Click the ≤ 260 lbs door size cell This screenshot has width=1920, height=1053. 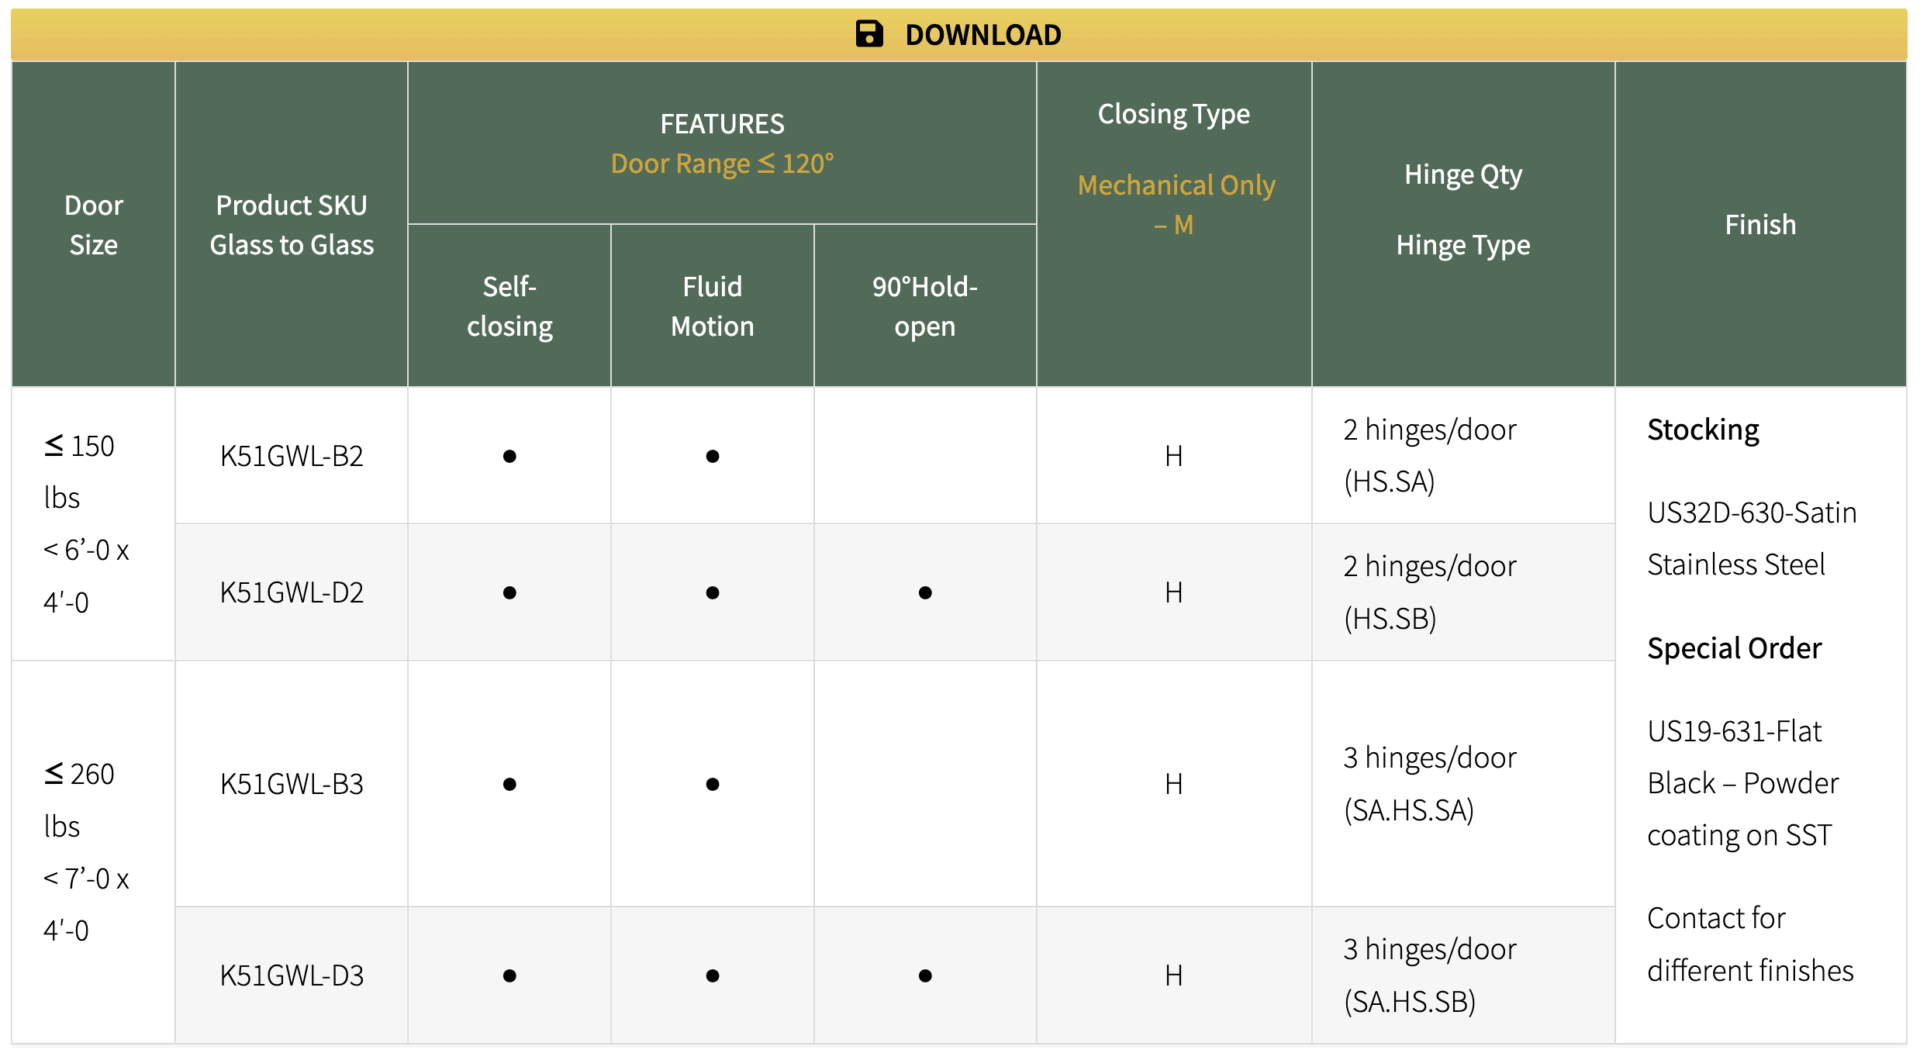click(x=93, y=852)
